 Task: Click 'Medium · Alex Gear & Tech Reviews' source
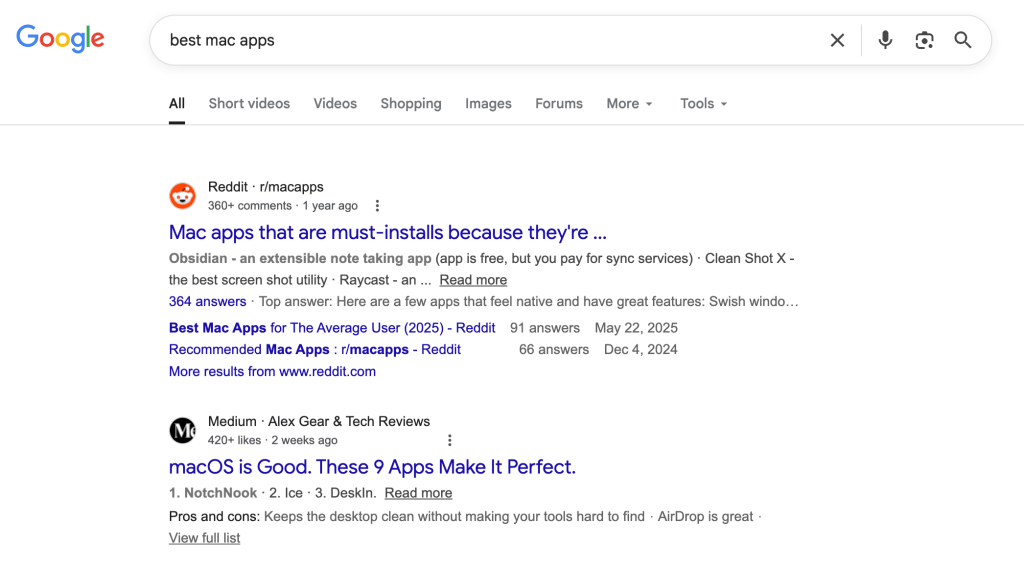coord(319,421)
